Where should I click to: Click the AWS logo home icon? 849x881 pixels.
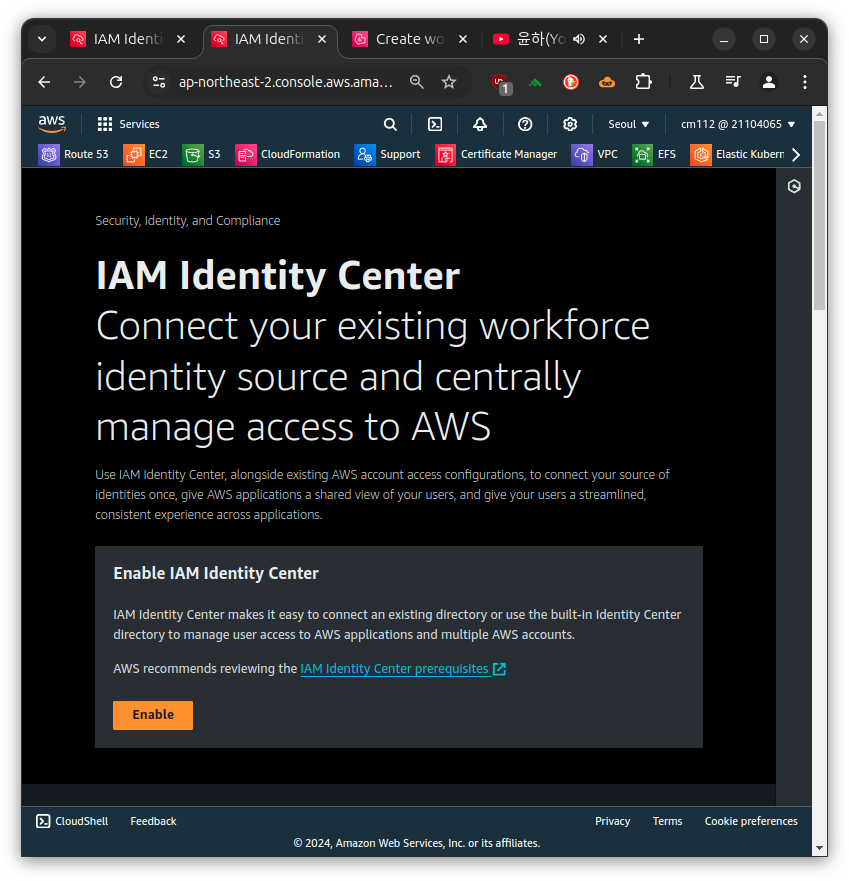(x=52, y=124)
